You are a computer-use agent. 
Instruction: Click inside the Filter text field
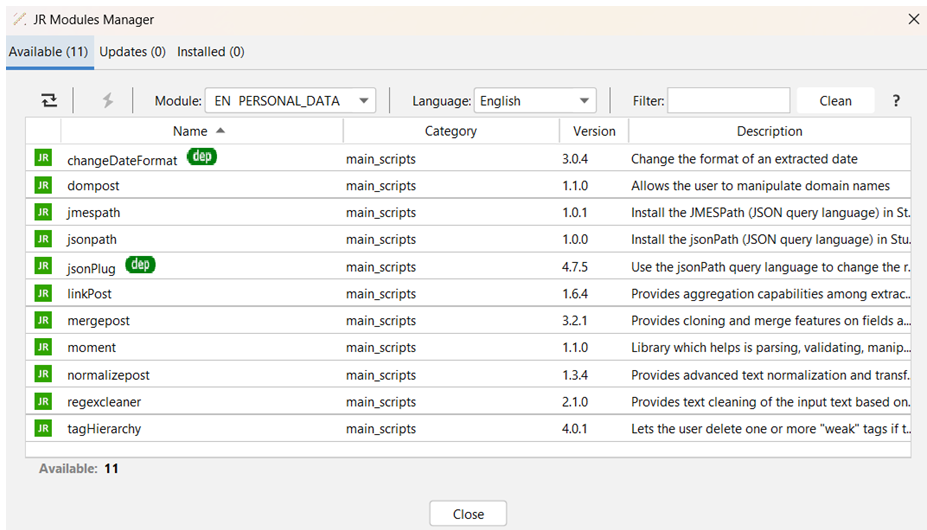(x=728, y=100)
